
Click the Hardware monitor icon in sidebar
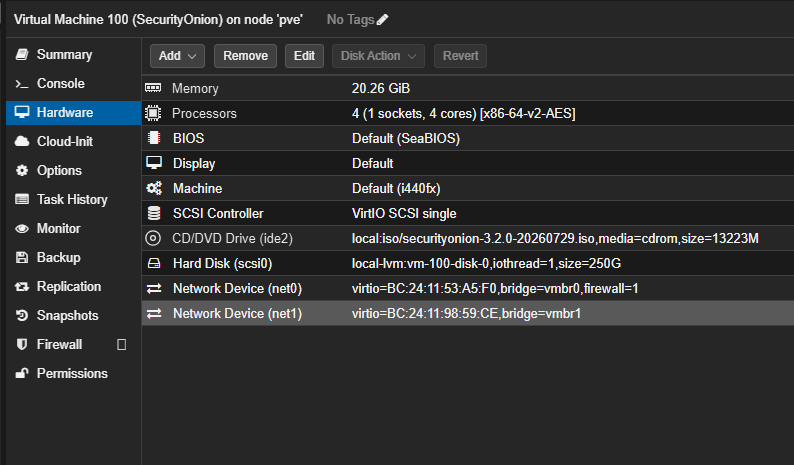coord(22,112)
